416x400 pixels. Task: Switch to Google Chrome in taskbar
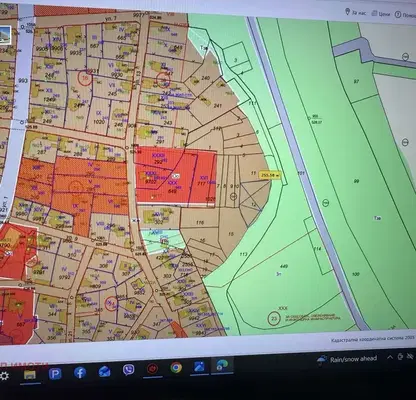[x=176, y=367]
